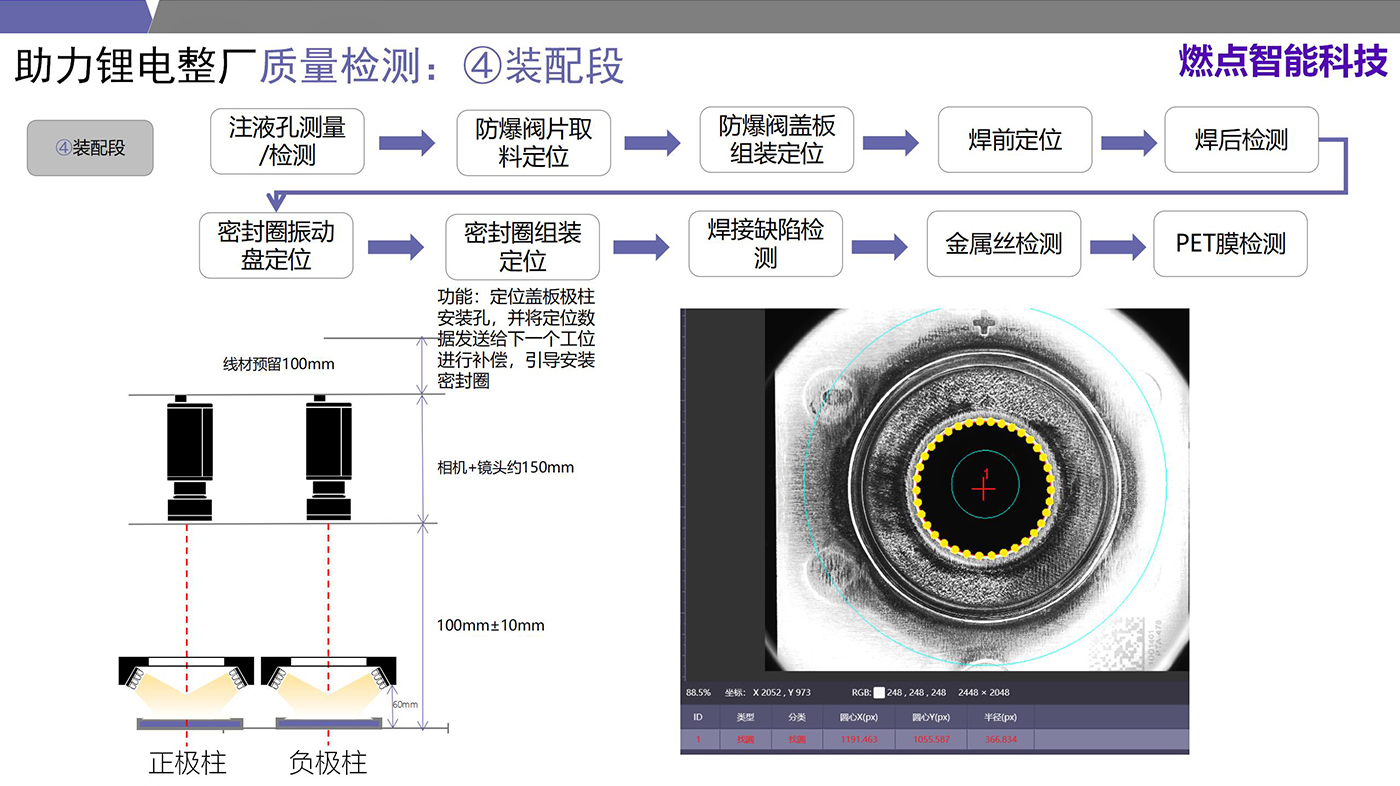Click the 88.5% zoom level indicator
The image size is (1400, 786).
(x=698, y=692)
